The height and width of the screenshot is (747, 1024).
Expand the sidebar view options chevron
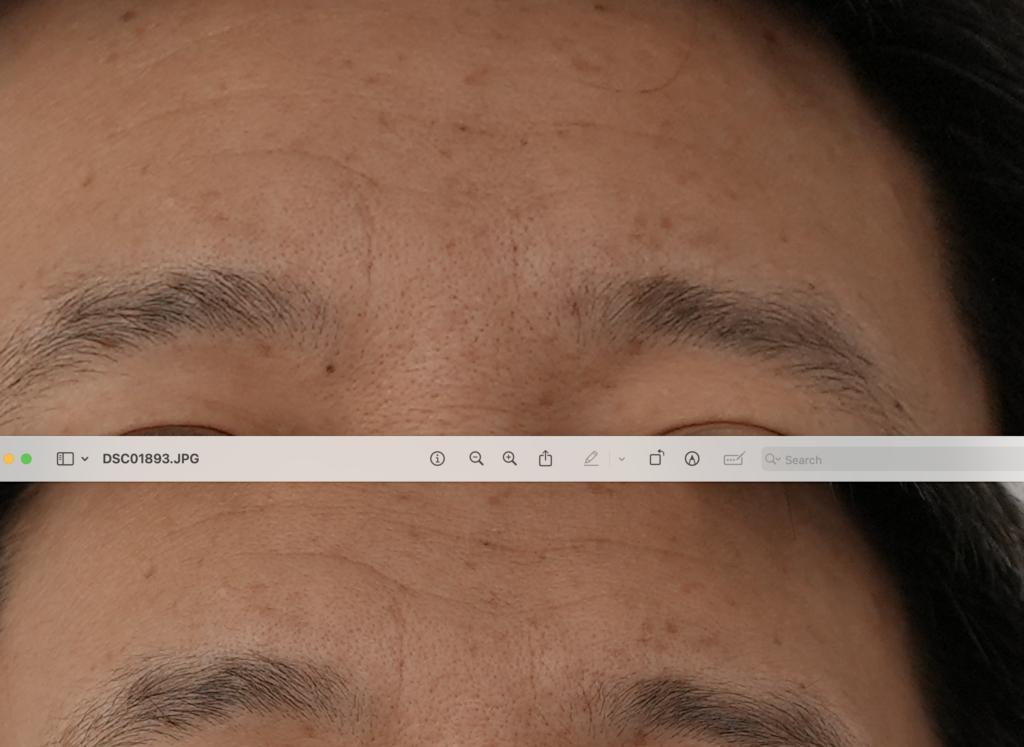pos(85,459)
